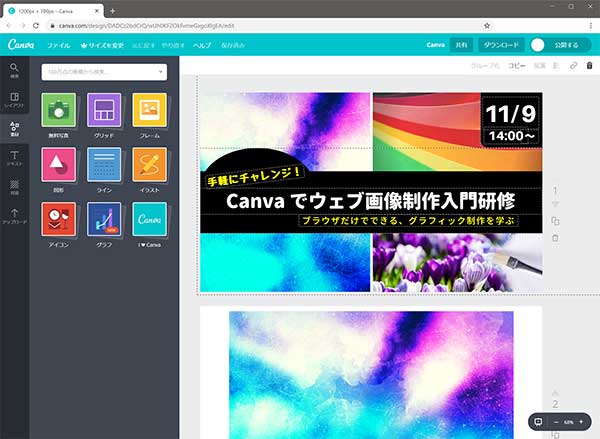600x439 pixels.
Task: Bookmark the page with star icon
Action: (487, 26)
